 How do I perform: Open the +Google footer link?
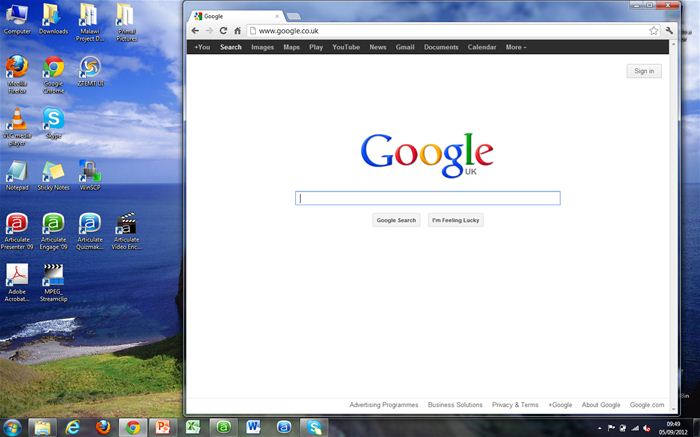point(560,405)
